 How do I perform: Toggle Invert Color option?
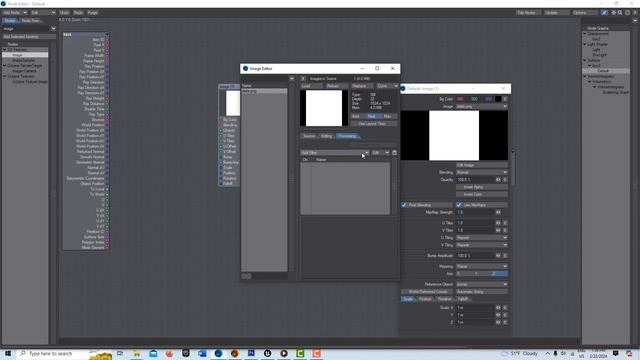[x=482, y=195]
